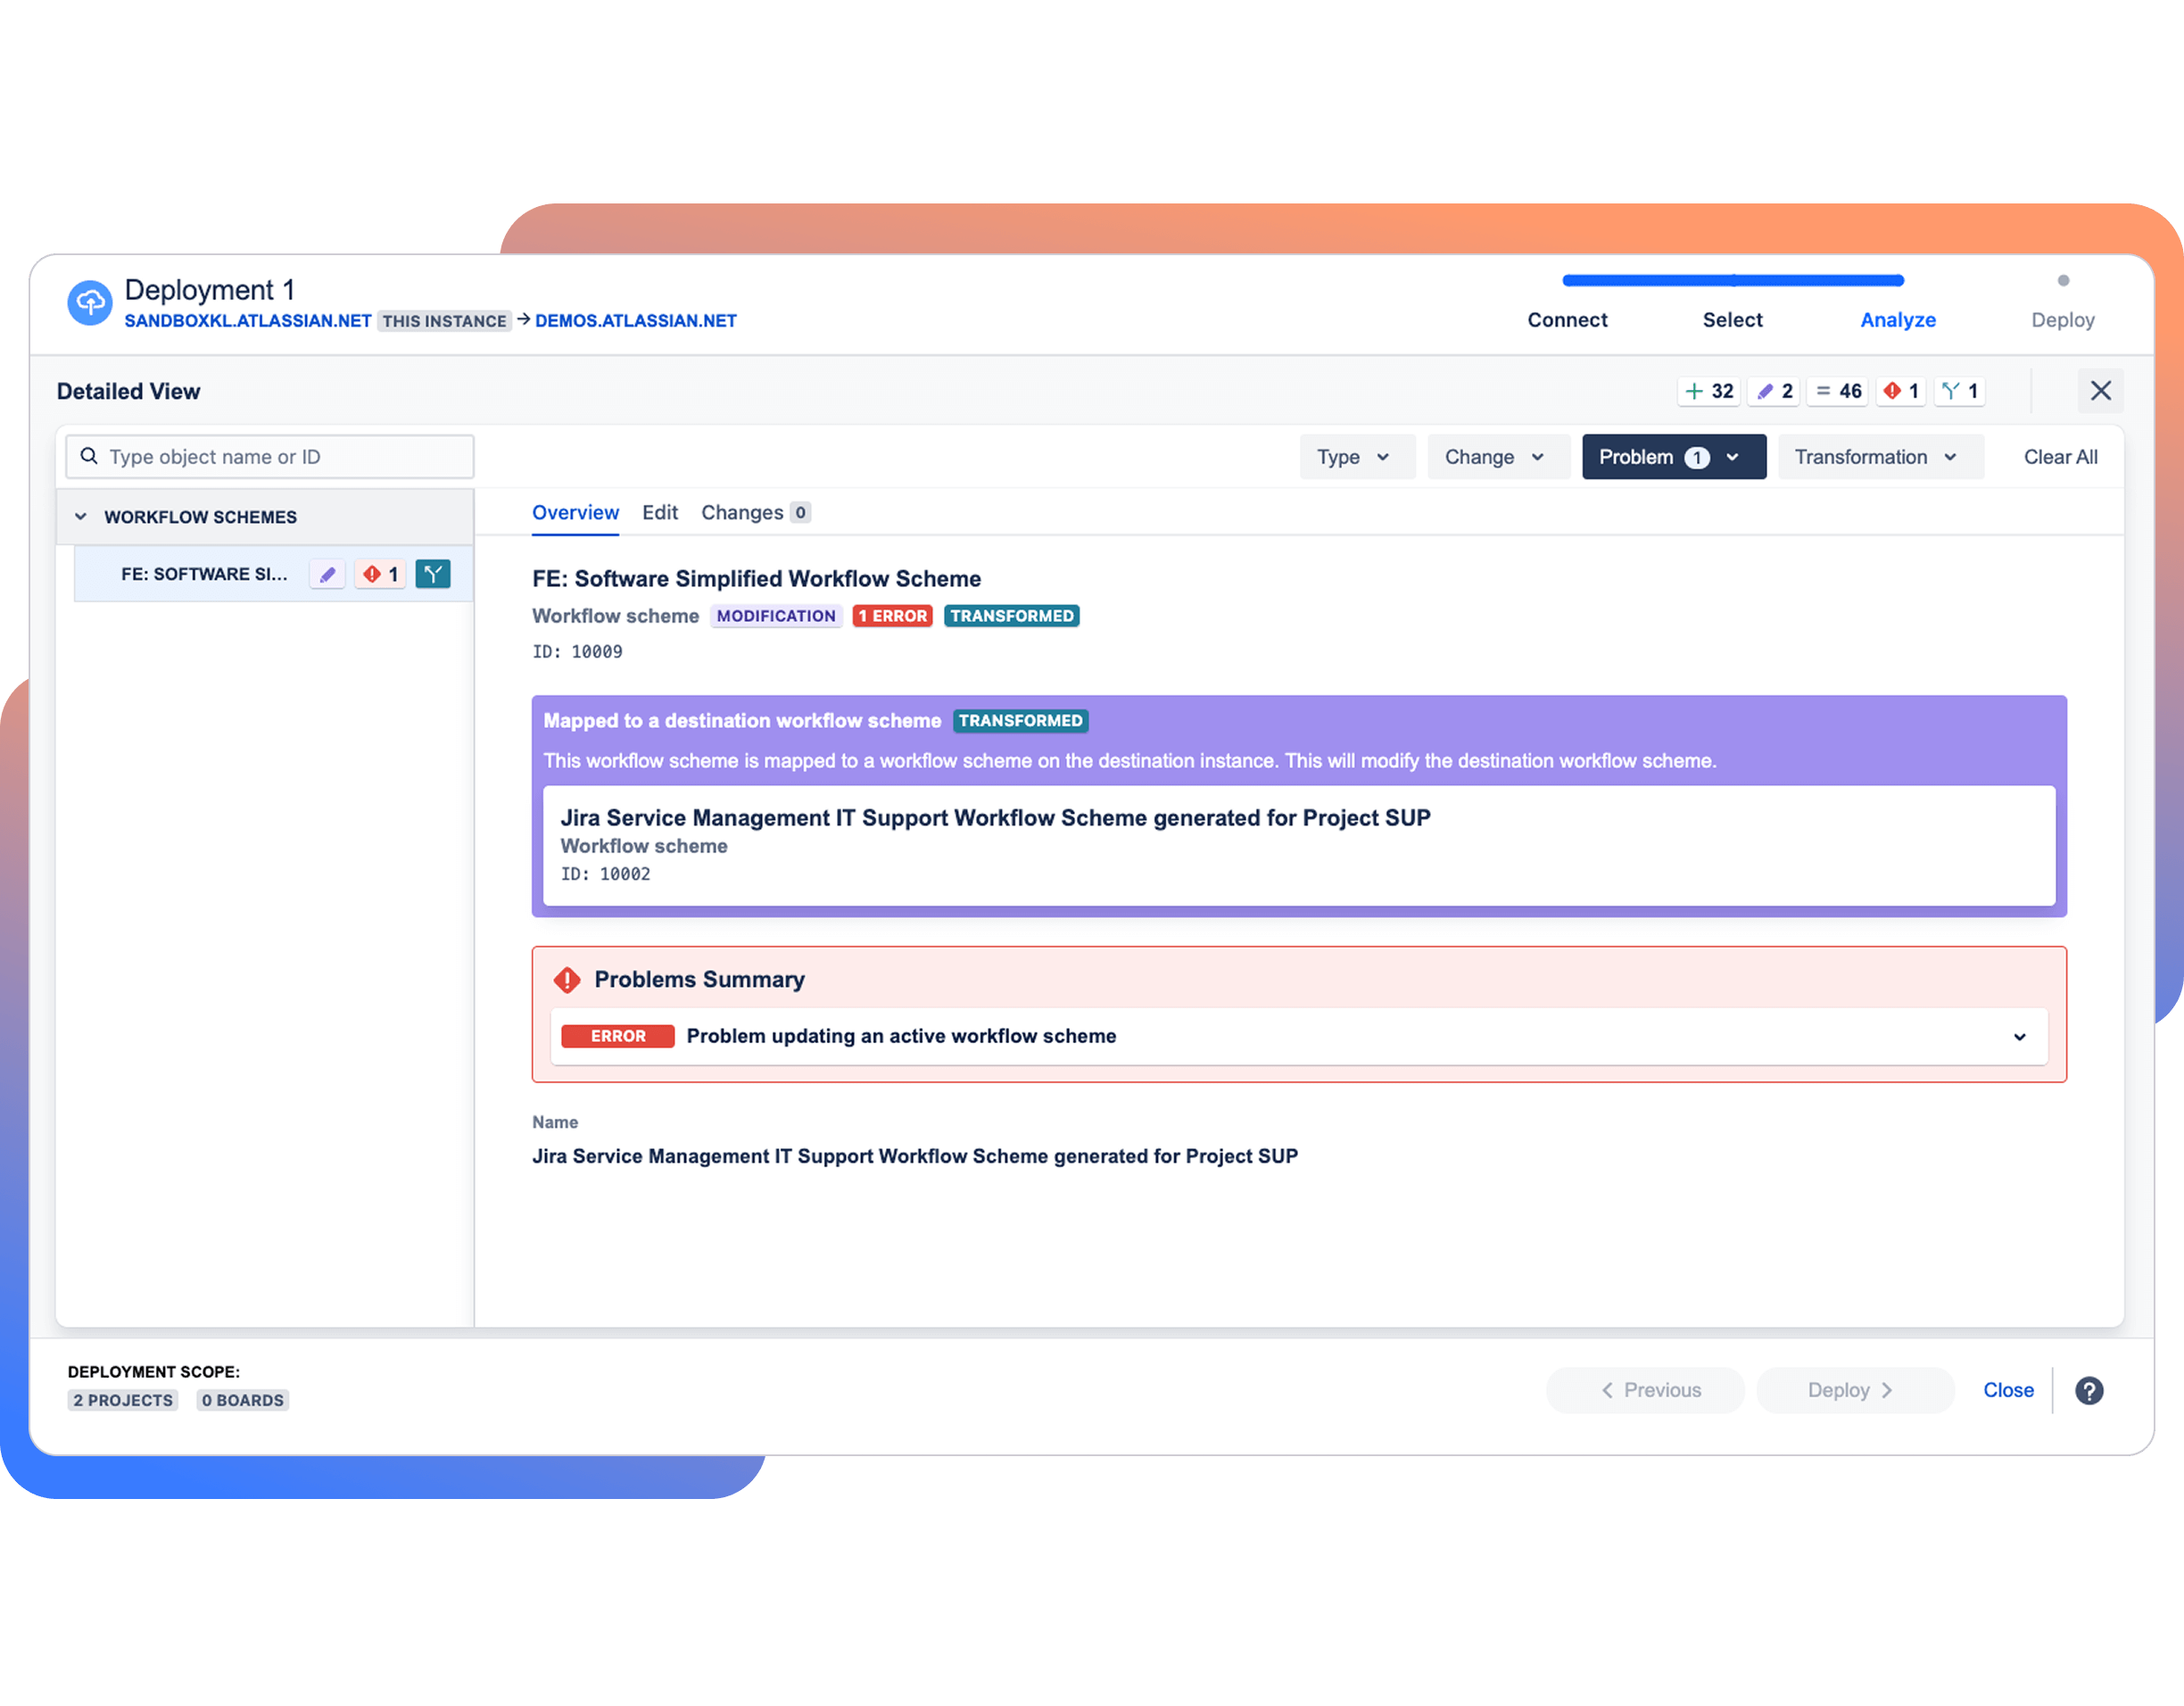Image resolution: width=2184 pixels, height=1706 pixels.
Task: Click the unchanged equals counter showing 46
Action: point(1838,391)
